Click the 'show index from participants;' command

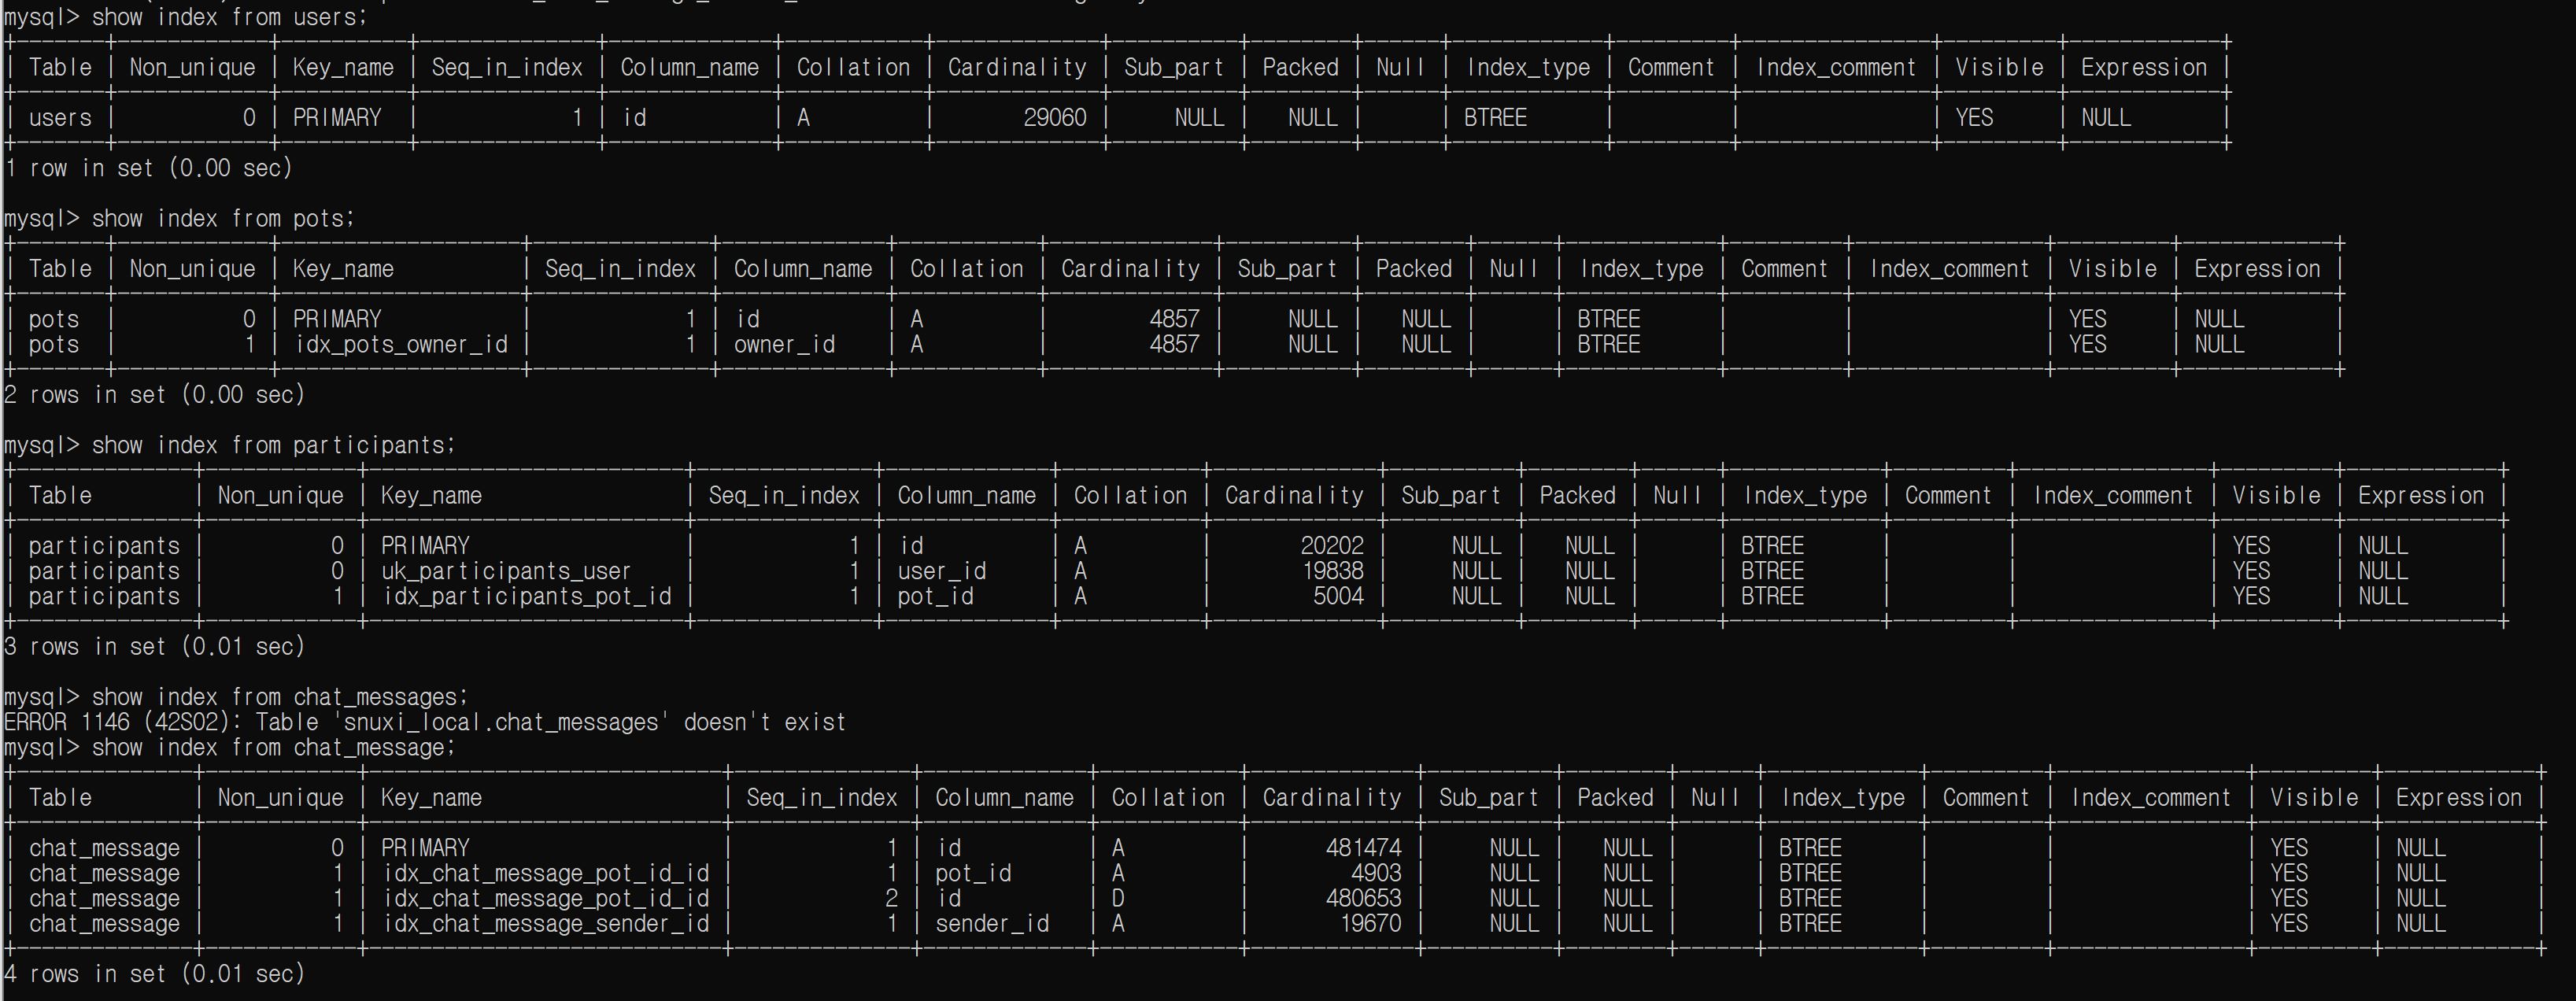pos(272,446)
